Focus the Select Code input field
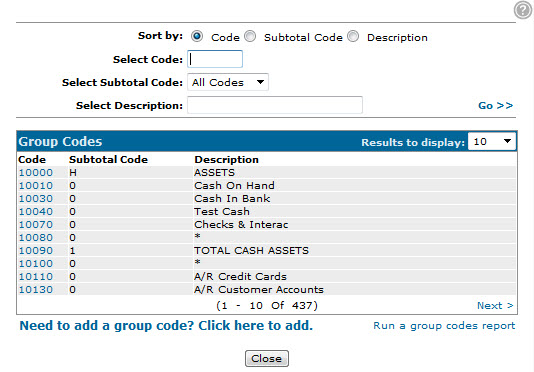 click(x=215, y=59)
